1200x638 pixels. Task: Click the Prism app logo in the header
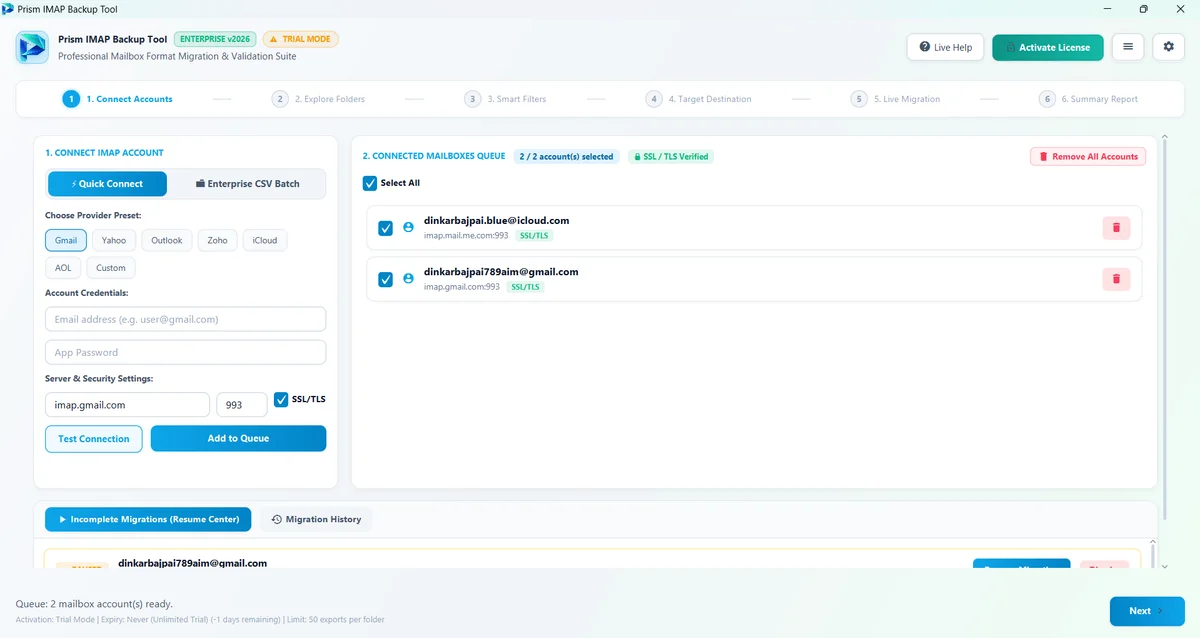(x=32, y=47)
